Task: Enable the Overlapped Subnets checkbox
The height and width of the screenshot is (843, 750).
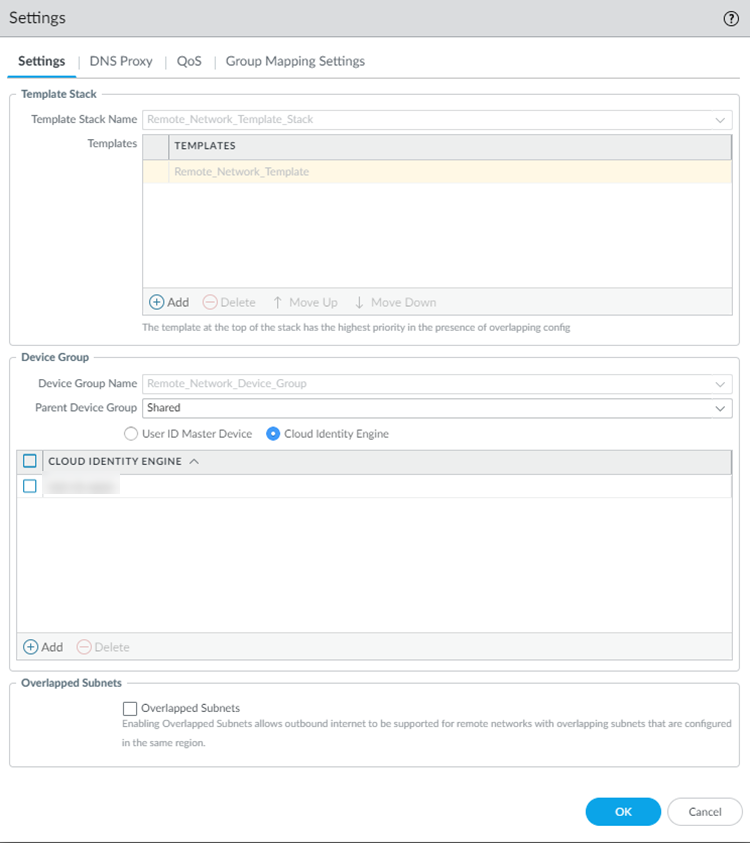Action: (129, 708)
